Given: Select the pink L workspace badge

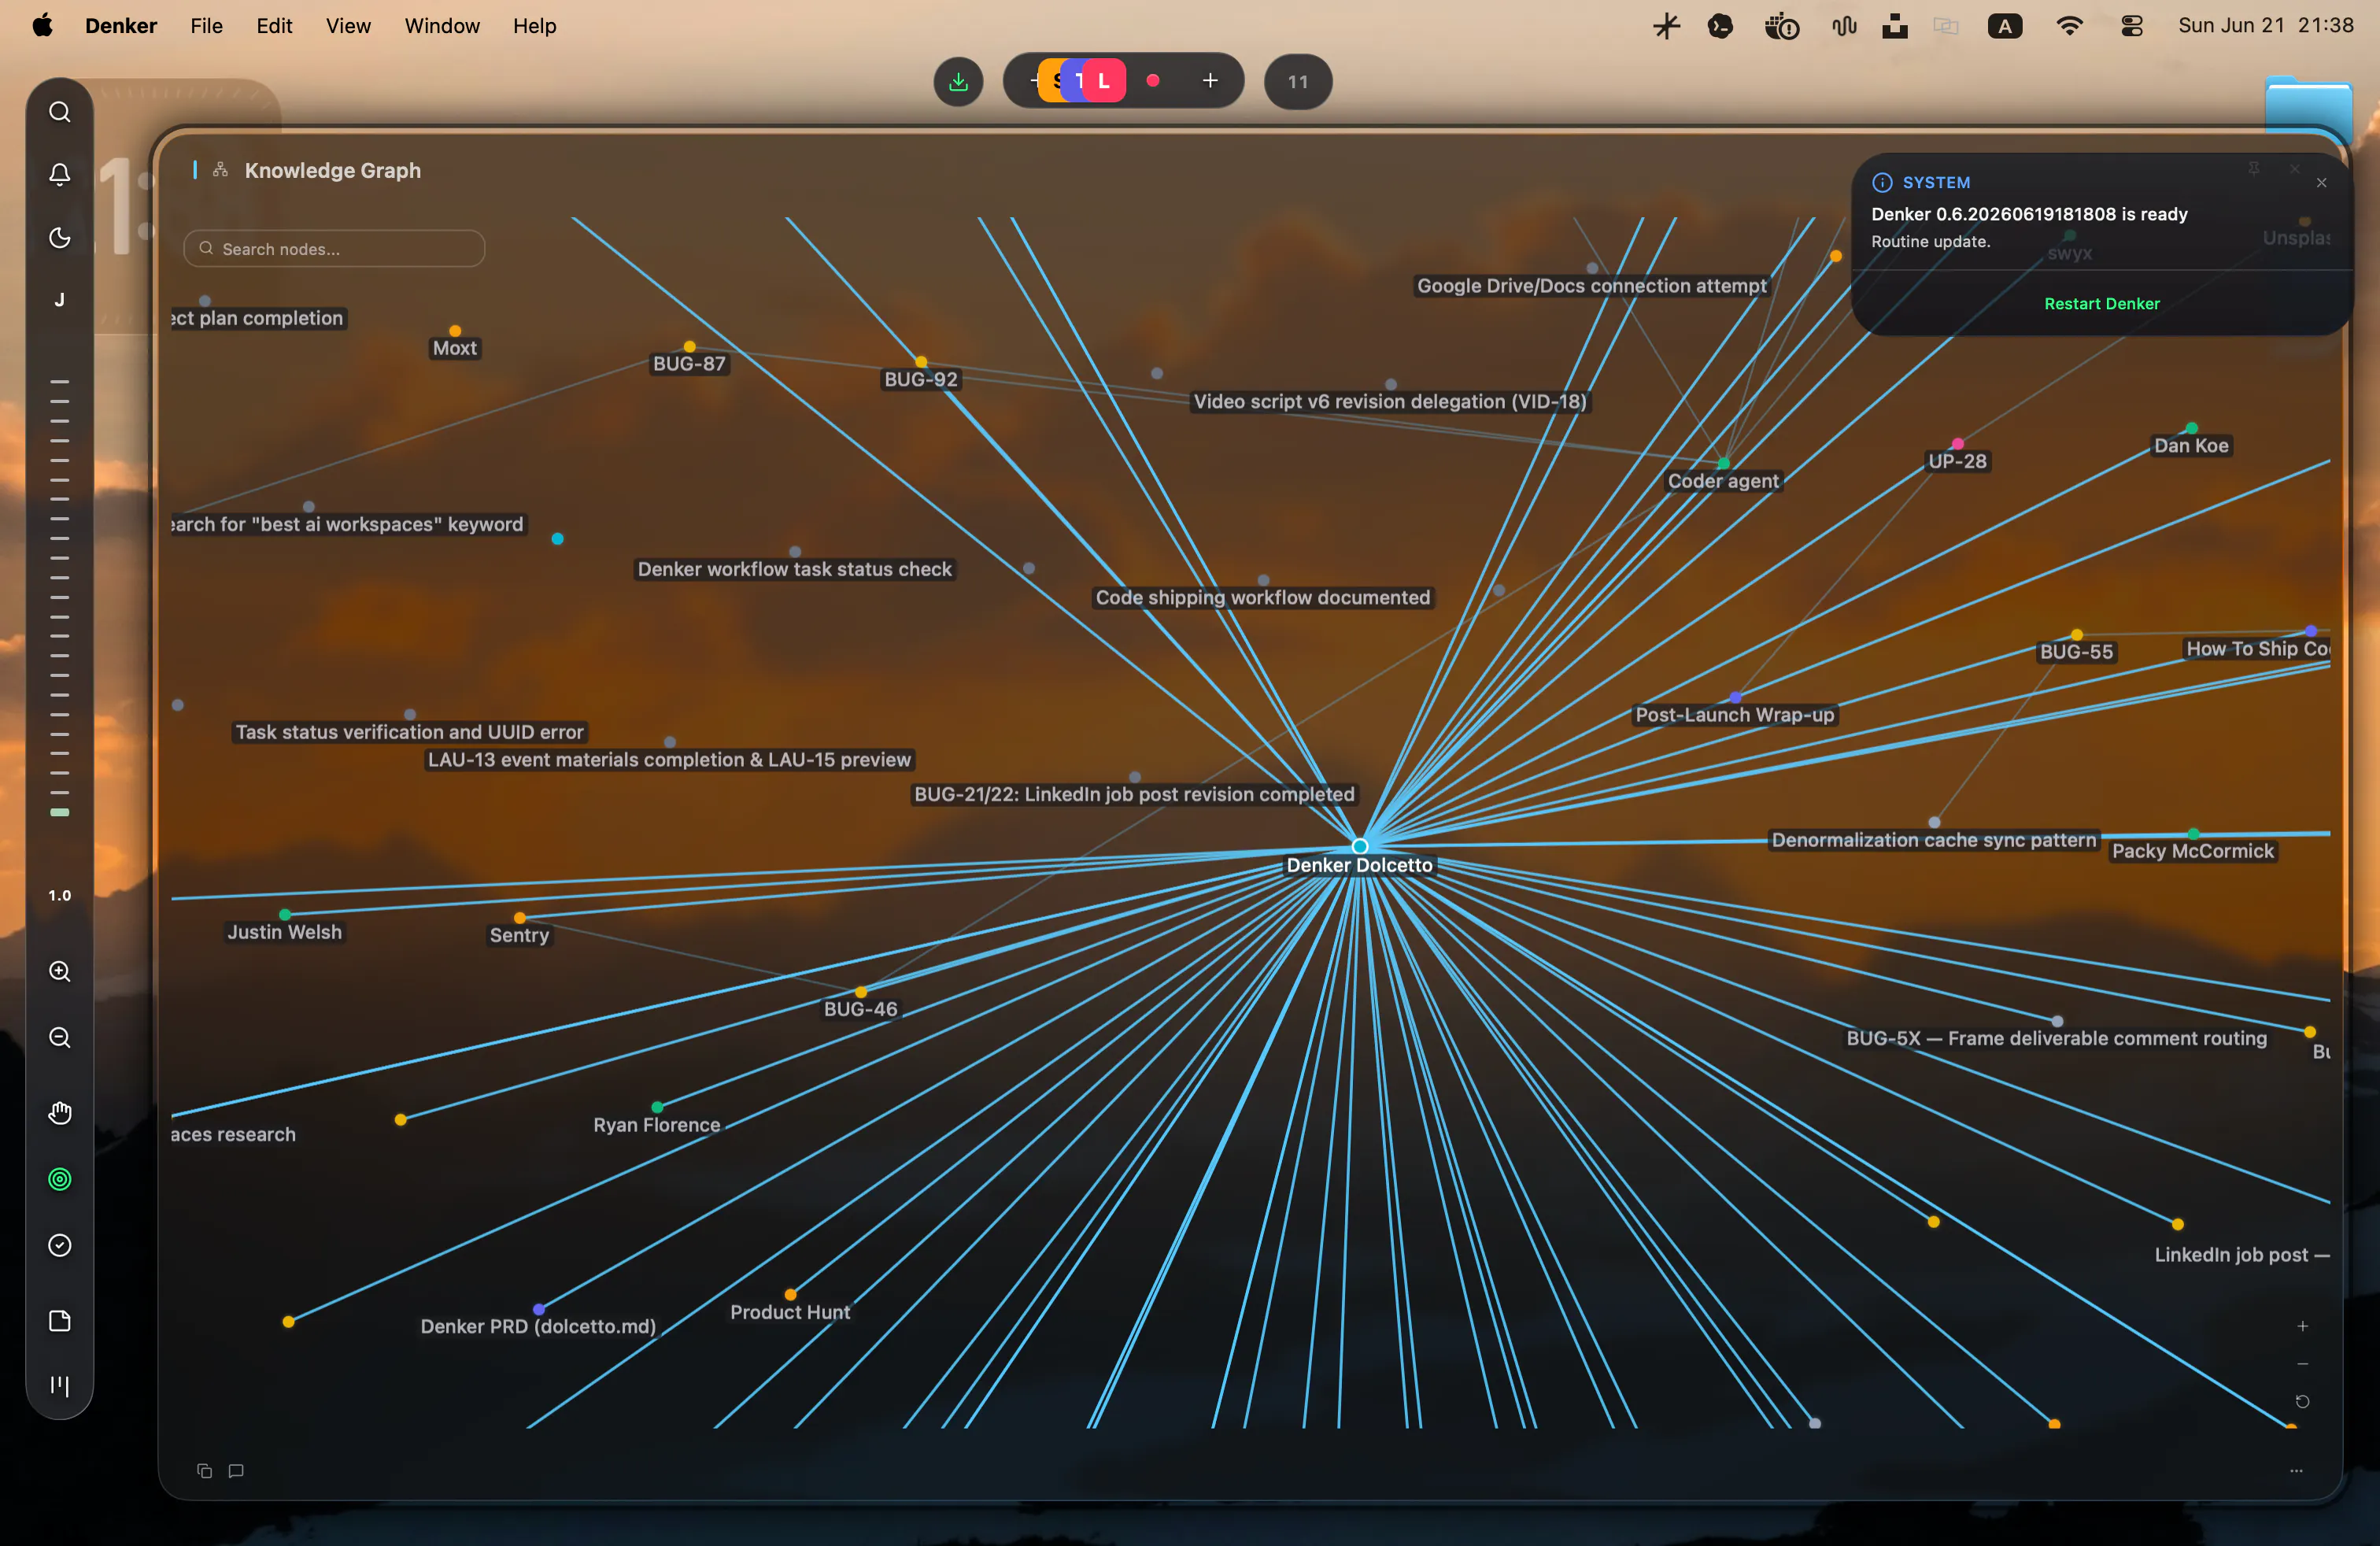Looking at the screenshot, I should coord(1104,81).
